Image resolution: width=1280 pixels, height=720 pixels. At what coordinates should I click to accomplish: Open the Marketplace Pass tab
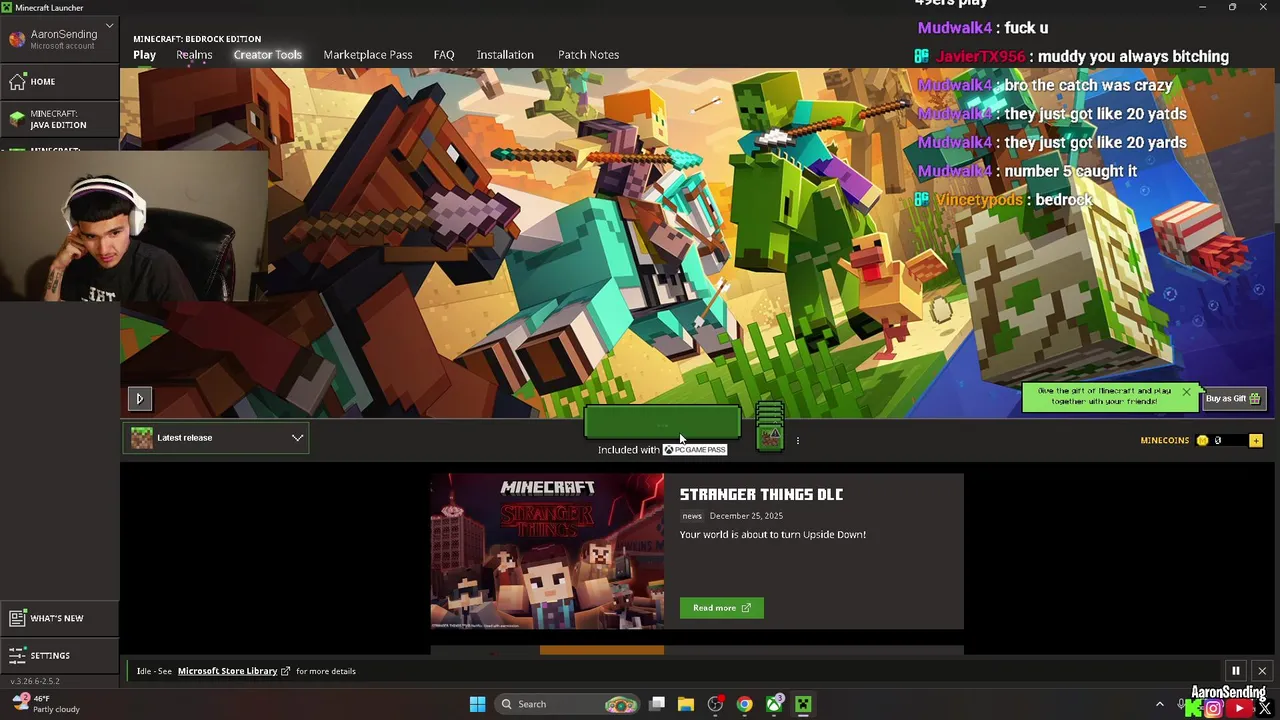click(x=367, y=55)
